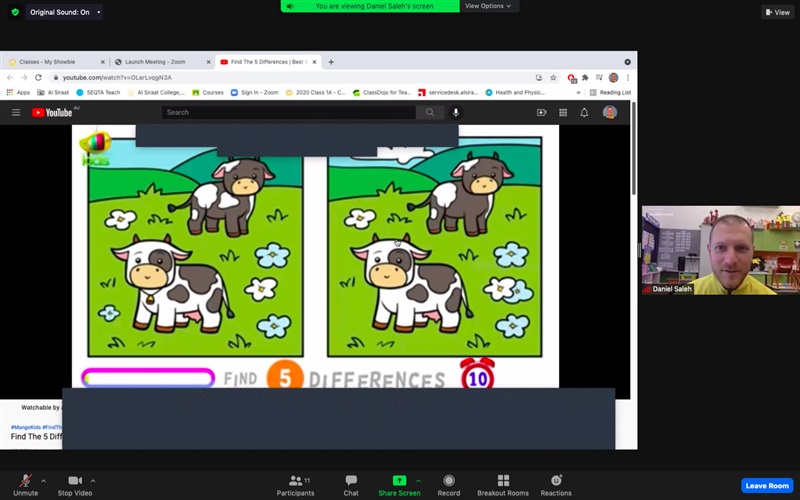The height and width of the screenshot is (500, 800).
Task: Click the YouTube Search field
Action: point(289,112)
